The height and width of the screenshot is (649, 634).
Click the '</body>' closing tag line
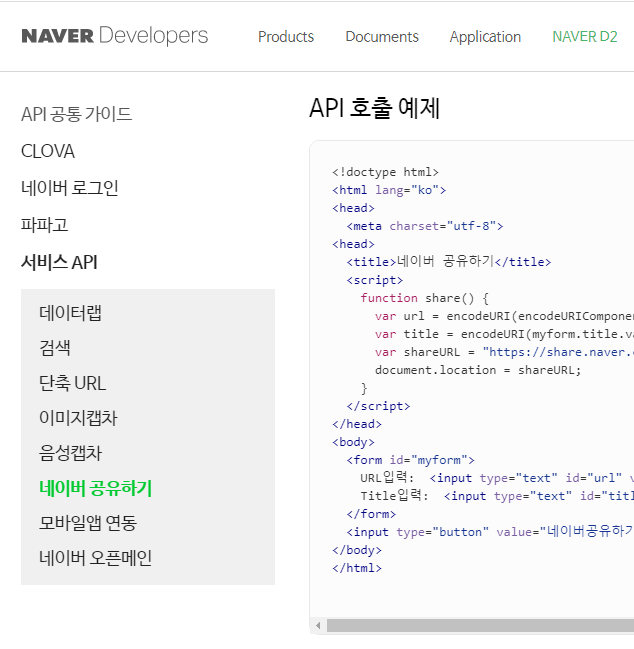[x=357, y=550]
